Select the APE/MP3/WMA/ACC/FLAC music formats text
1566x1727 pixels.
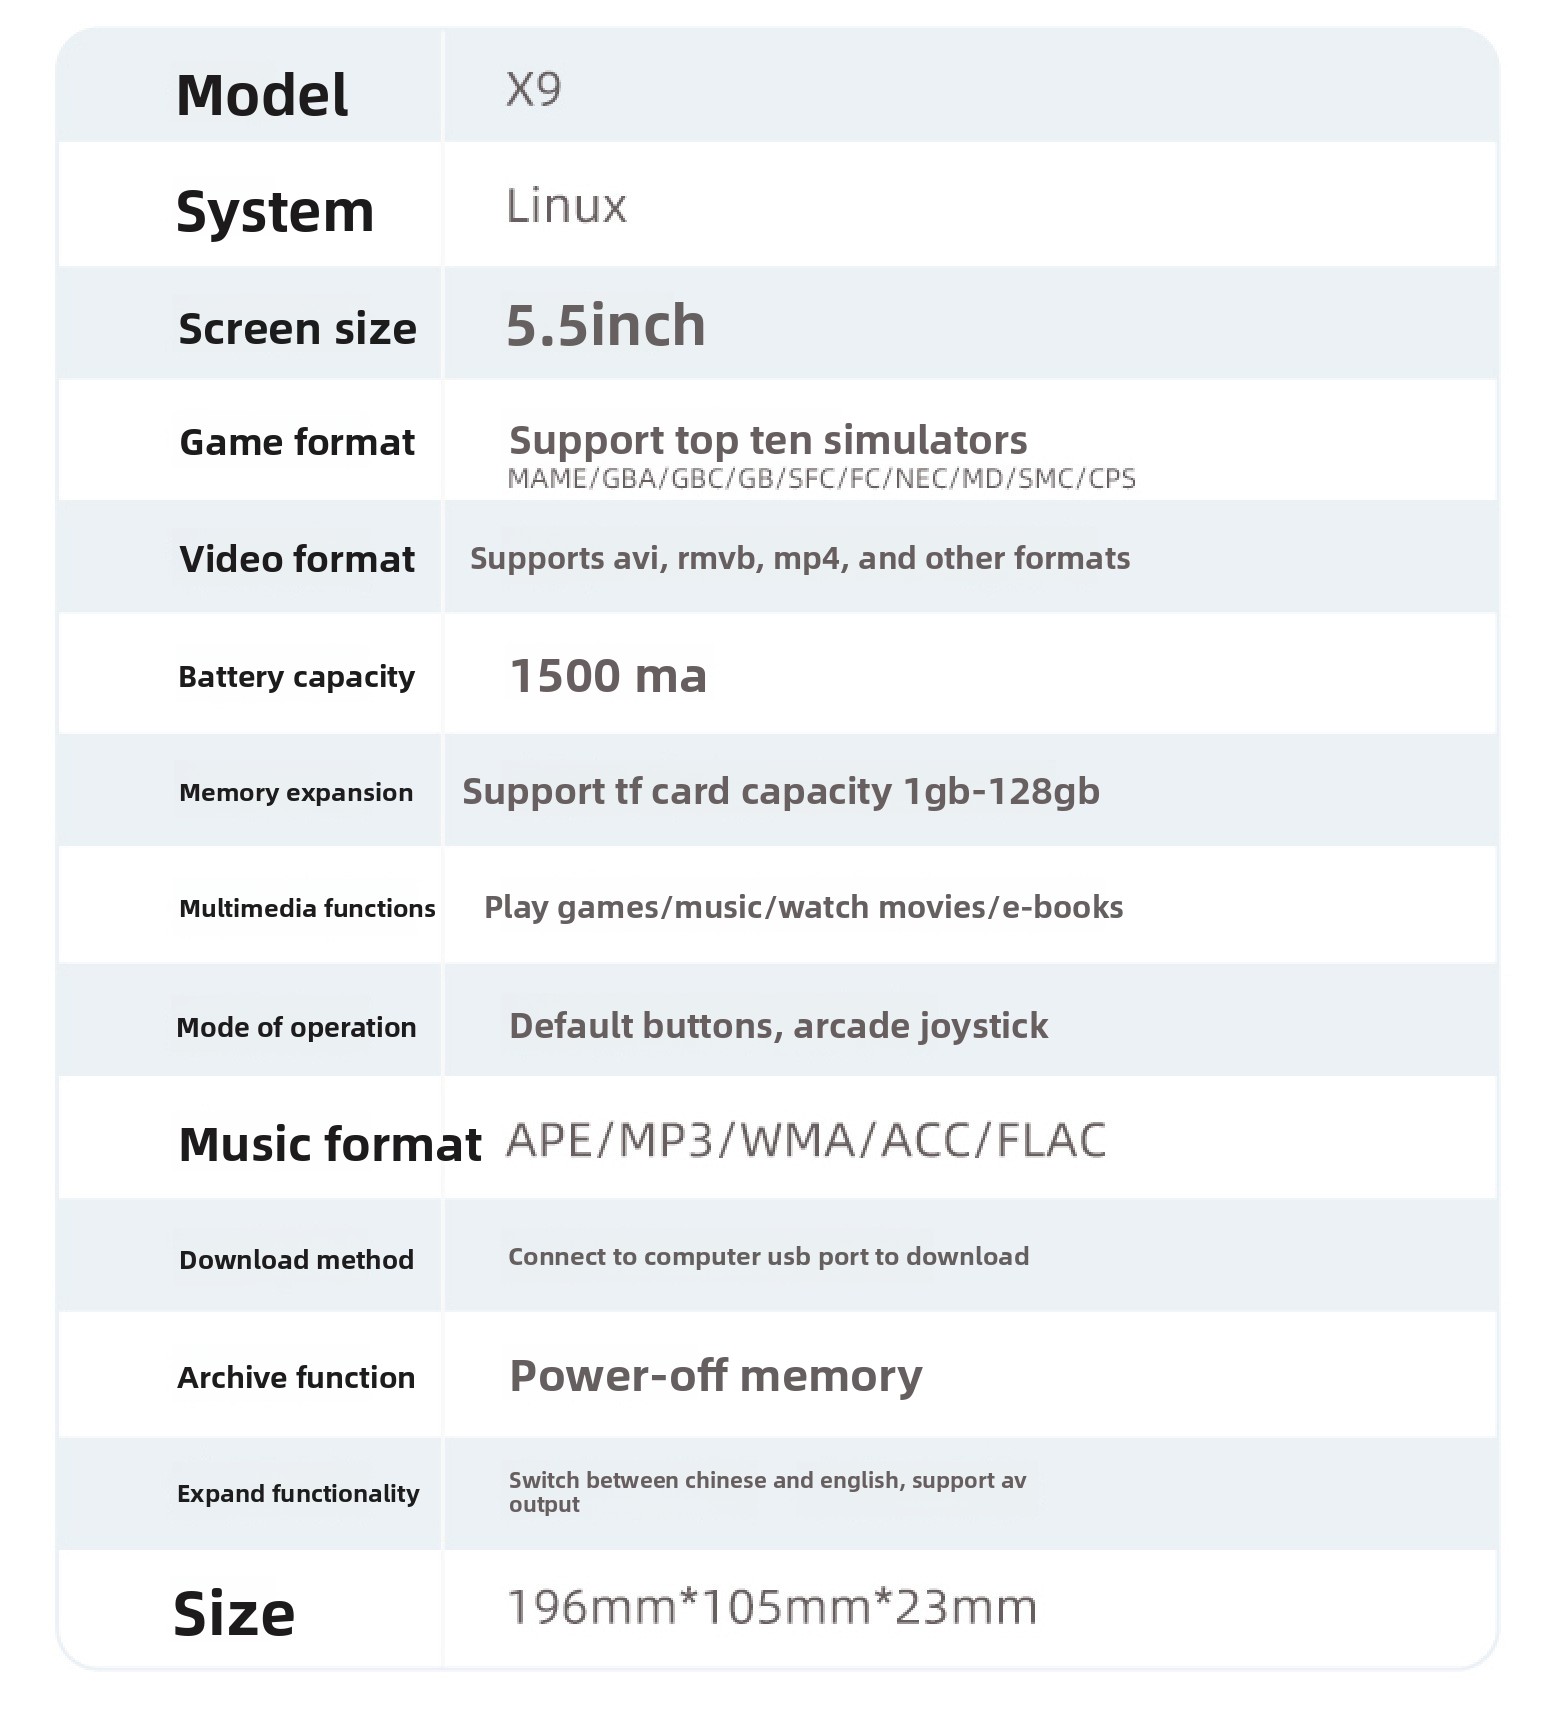click(x=807, y=1141)
